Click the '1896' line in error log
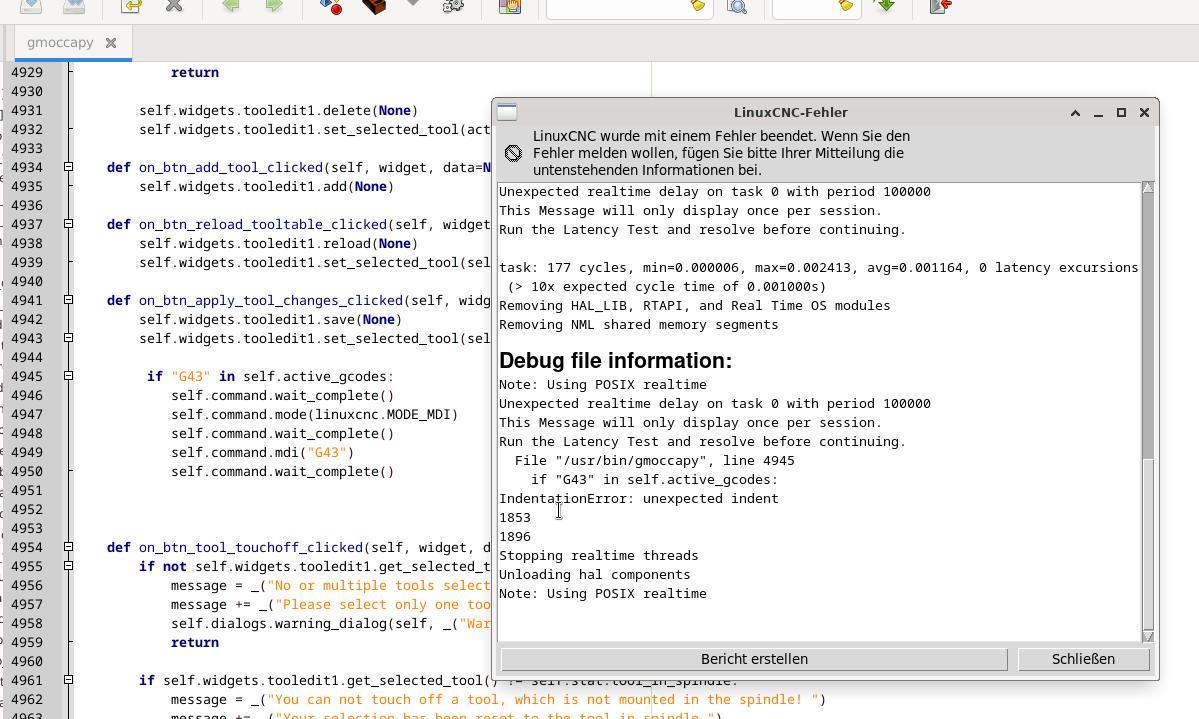The height and width of the screenshot is (719, 1199). click(x=515, y=537)
